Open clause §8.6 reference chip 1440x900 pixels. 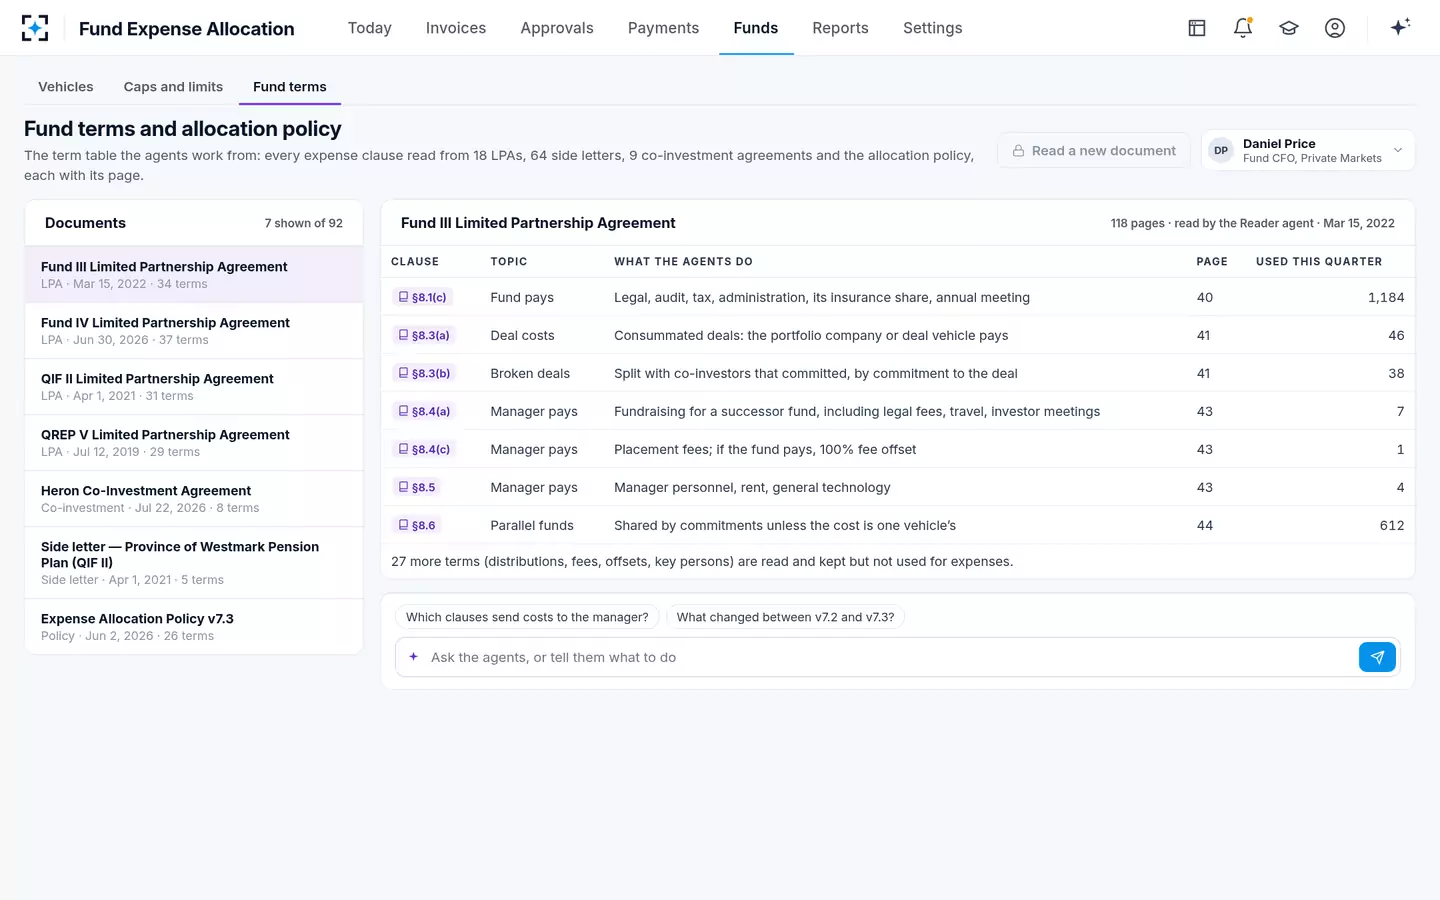[x=417, y=525]
